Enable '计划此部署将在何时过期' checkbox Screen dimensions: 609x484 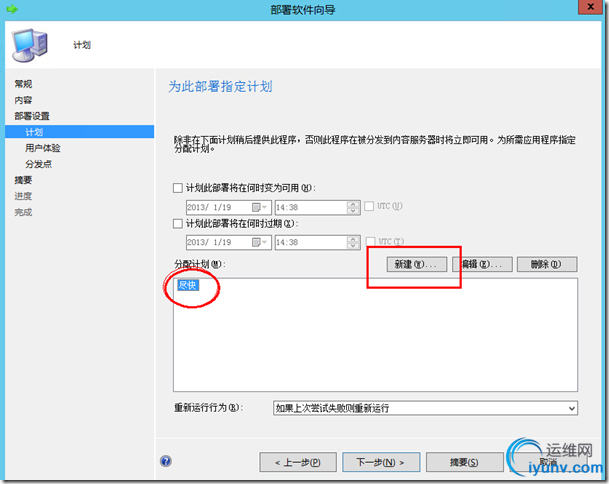(x=177, y=223)
